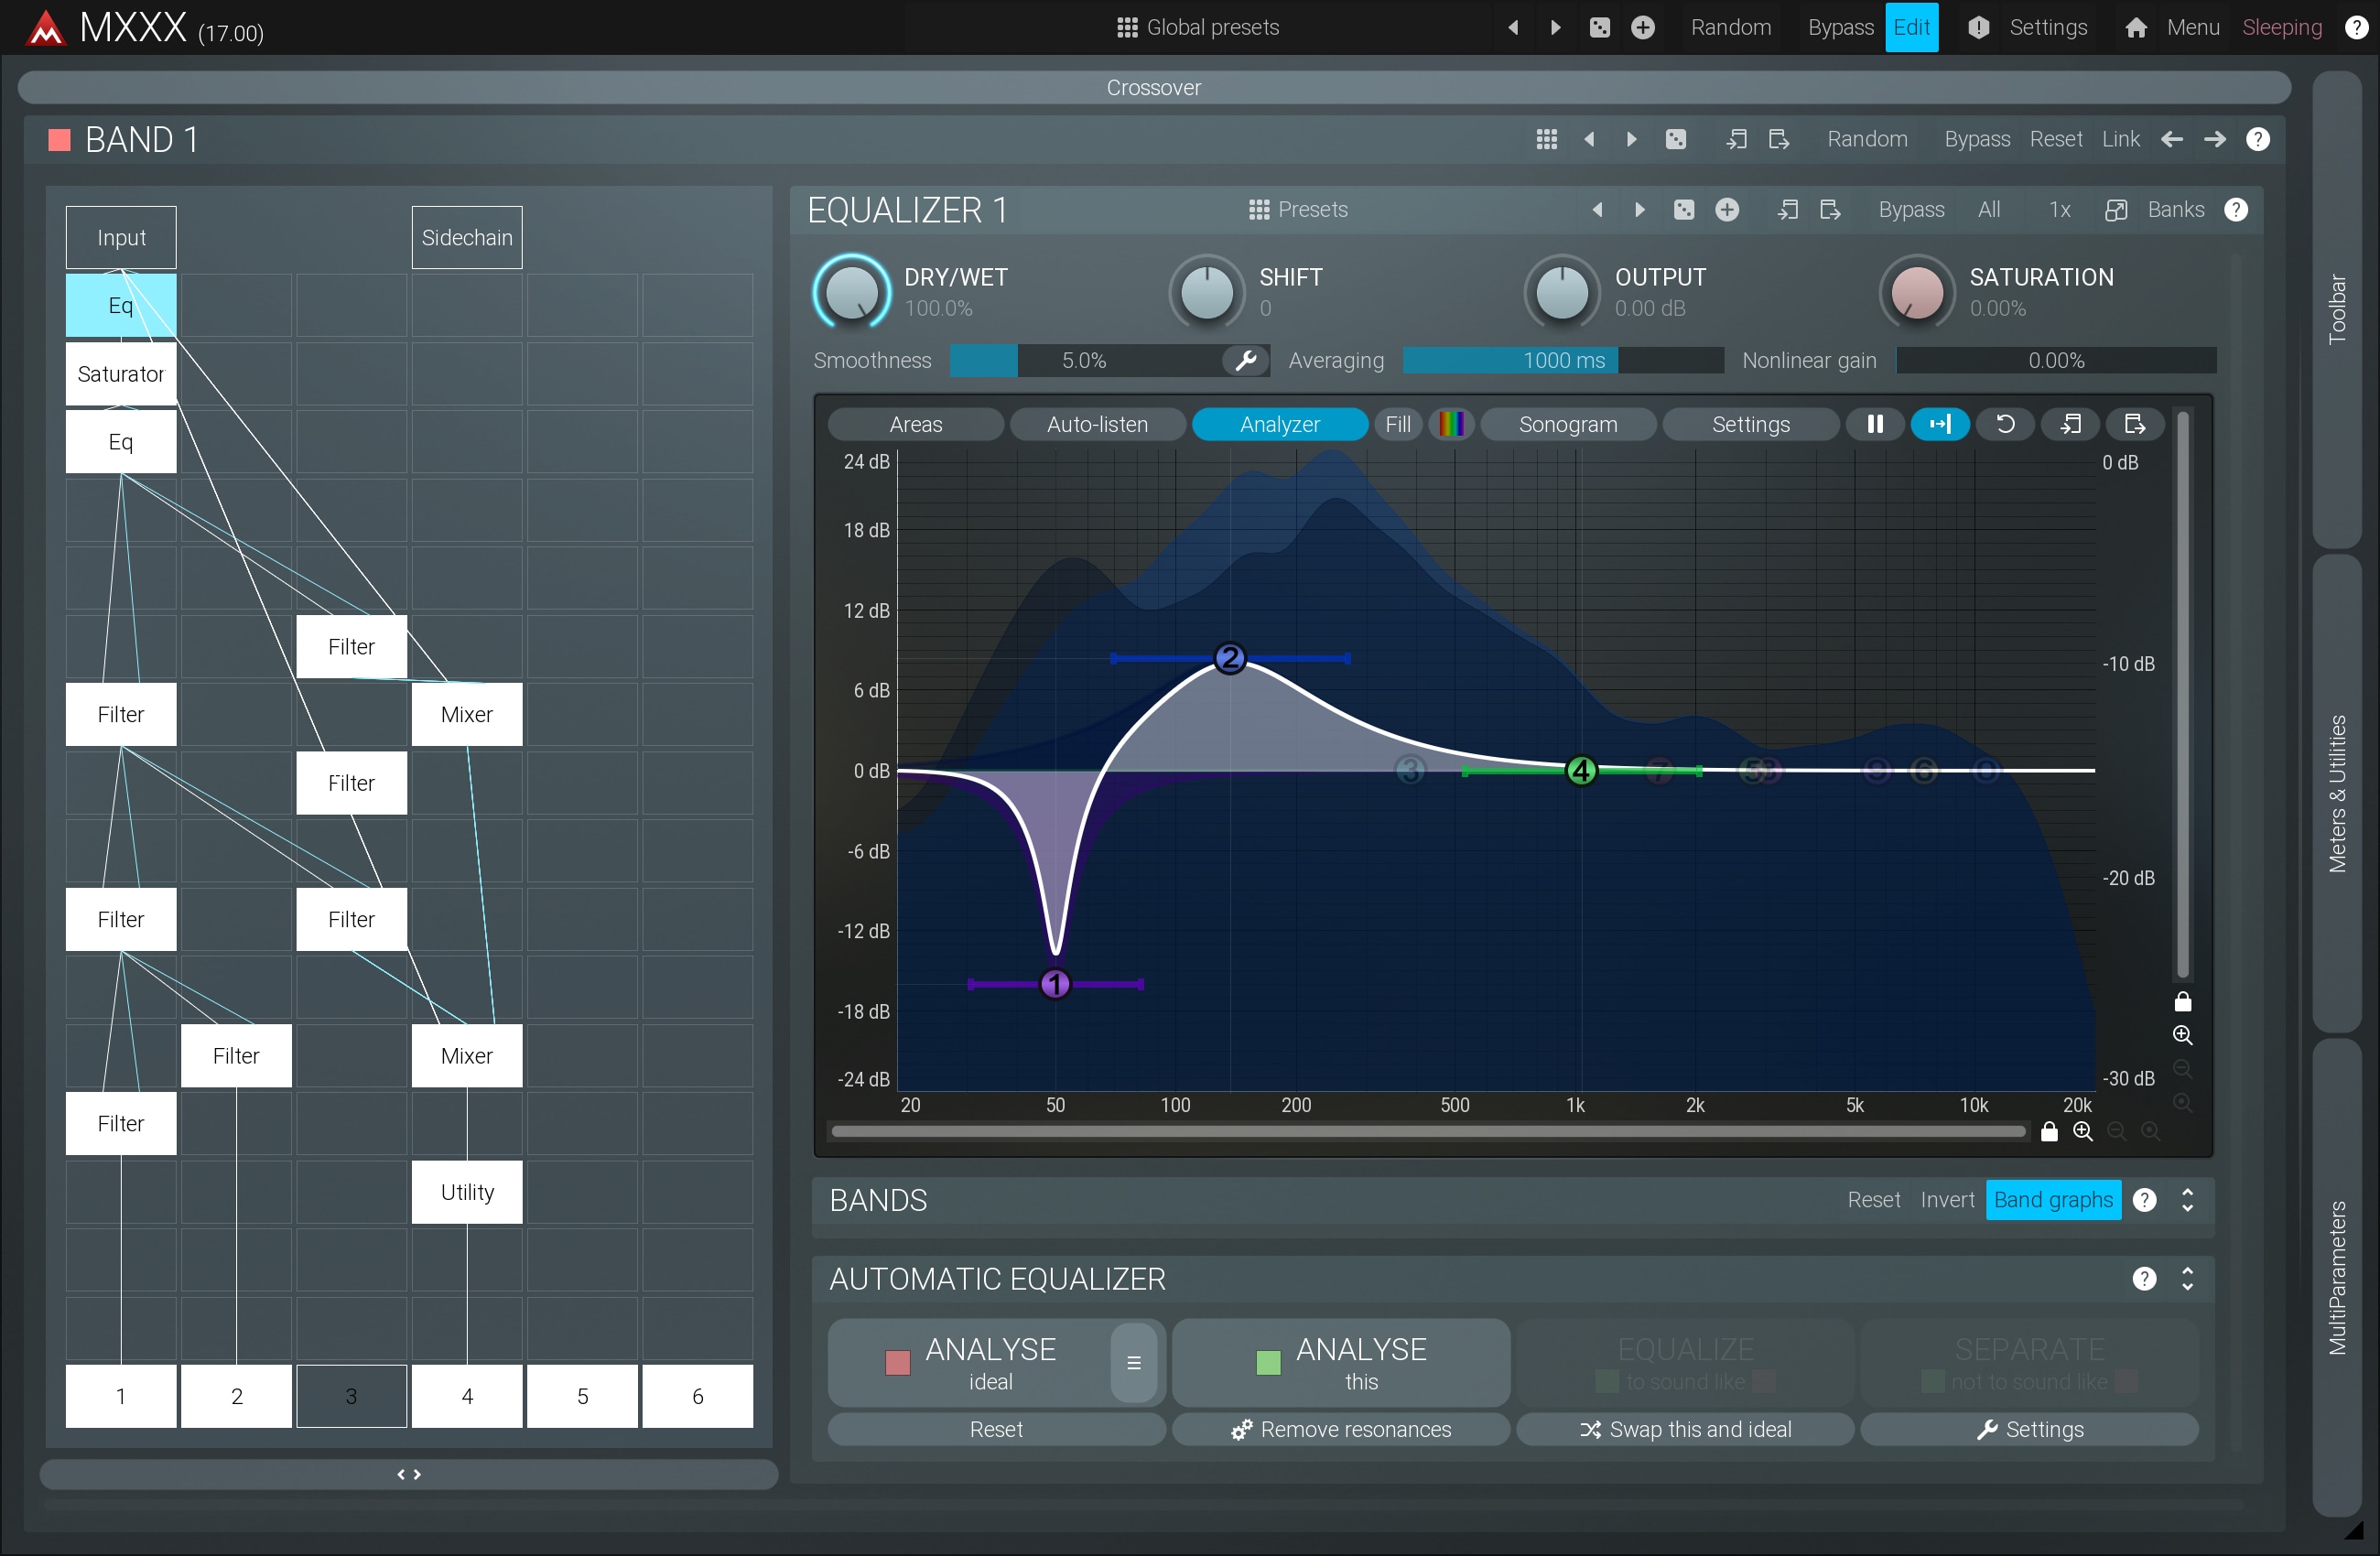Toggle the Analyzer button off

tap(1279, 424)
